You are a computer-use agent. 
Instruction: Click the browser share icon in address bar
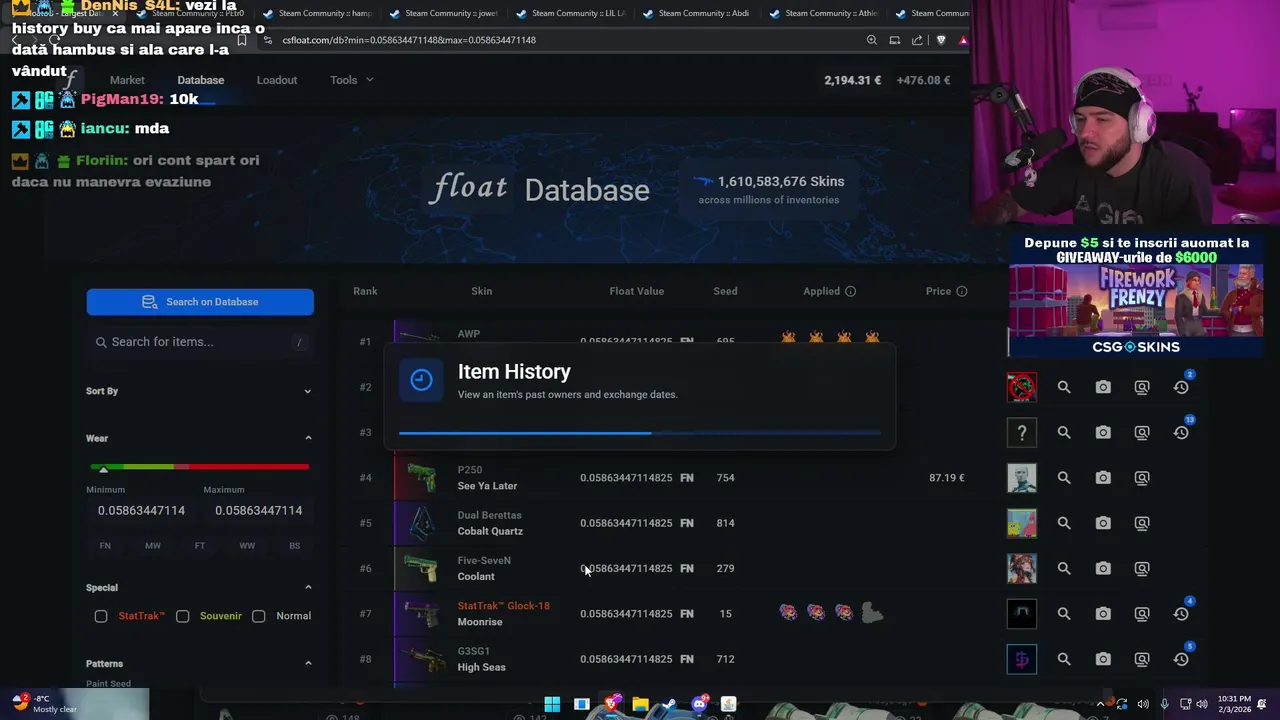coord(917,40)
